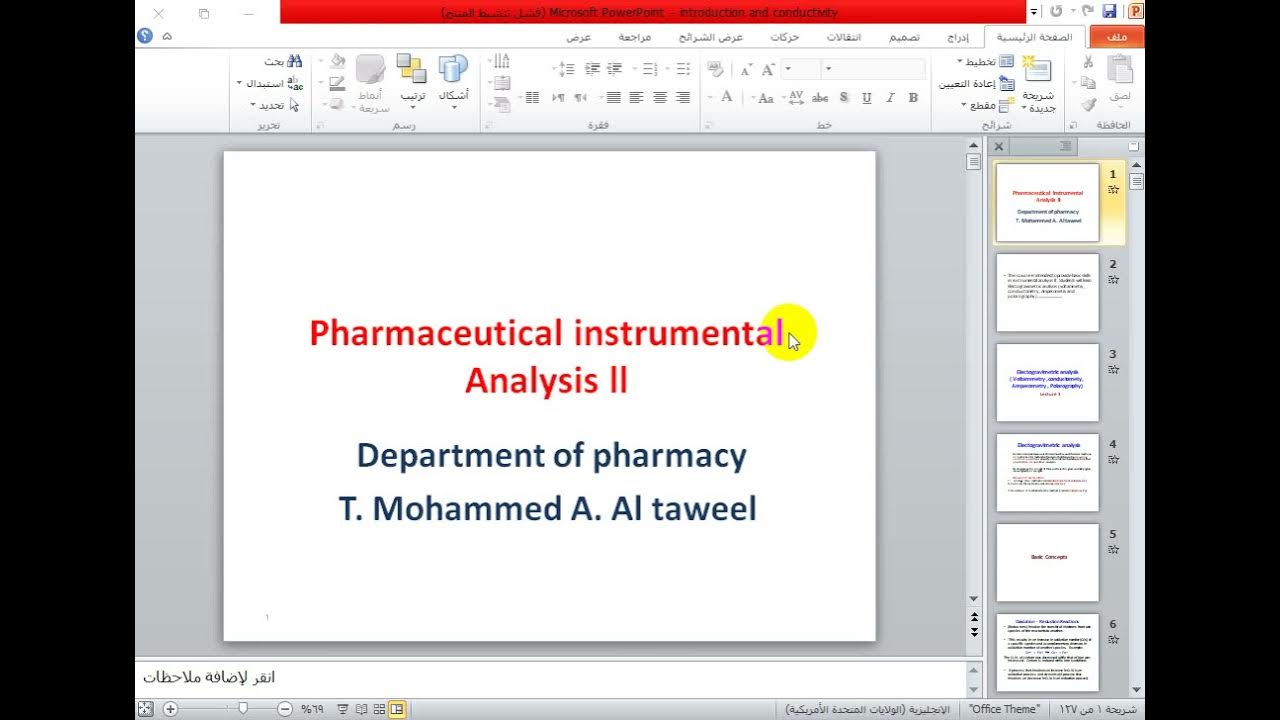This screenshot has height=720, width=1280.
Task: Decrease font size with small A
Action: tap(745, 70)
